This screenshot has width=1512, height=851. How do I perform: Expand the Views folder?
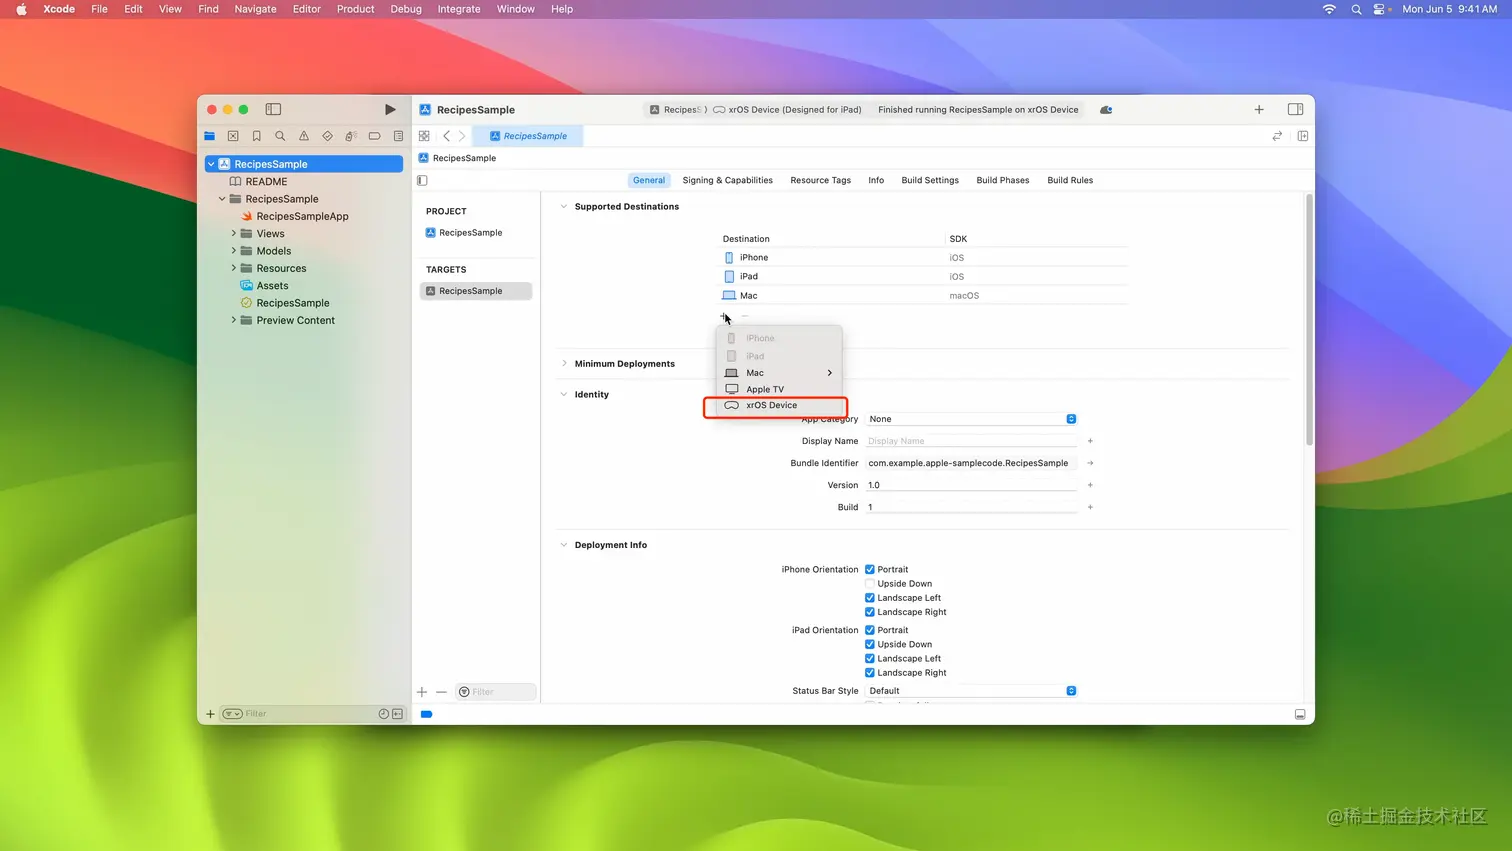point(234,234)
